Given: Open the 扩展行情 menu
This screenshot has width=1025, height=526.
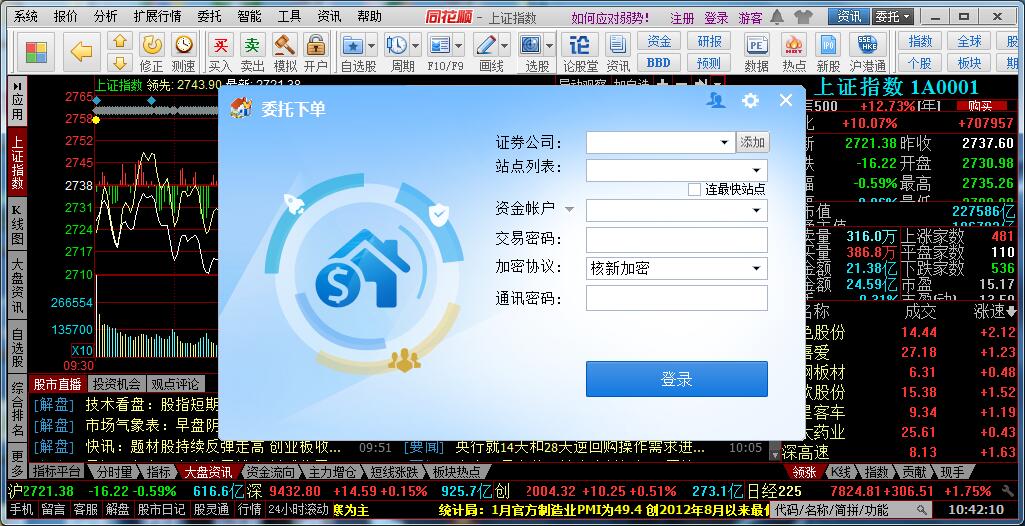Looking at the screenshot, I should tap(158, 17).
